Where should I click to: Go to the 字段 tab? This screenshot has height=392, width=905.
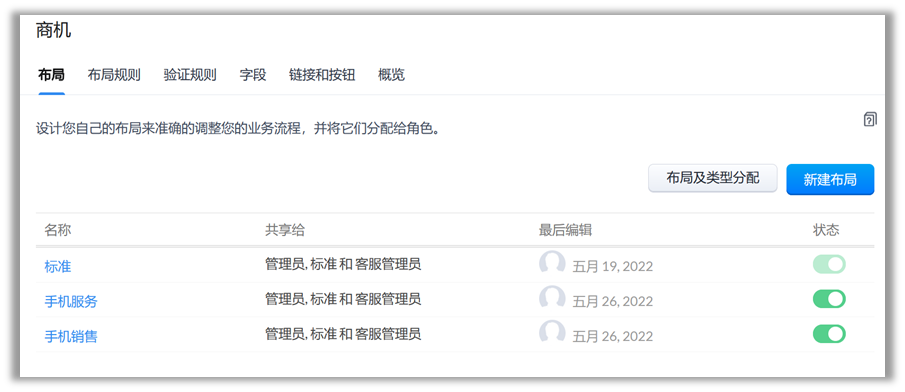click(x=253, y=75)
